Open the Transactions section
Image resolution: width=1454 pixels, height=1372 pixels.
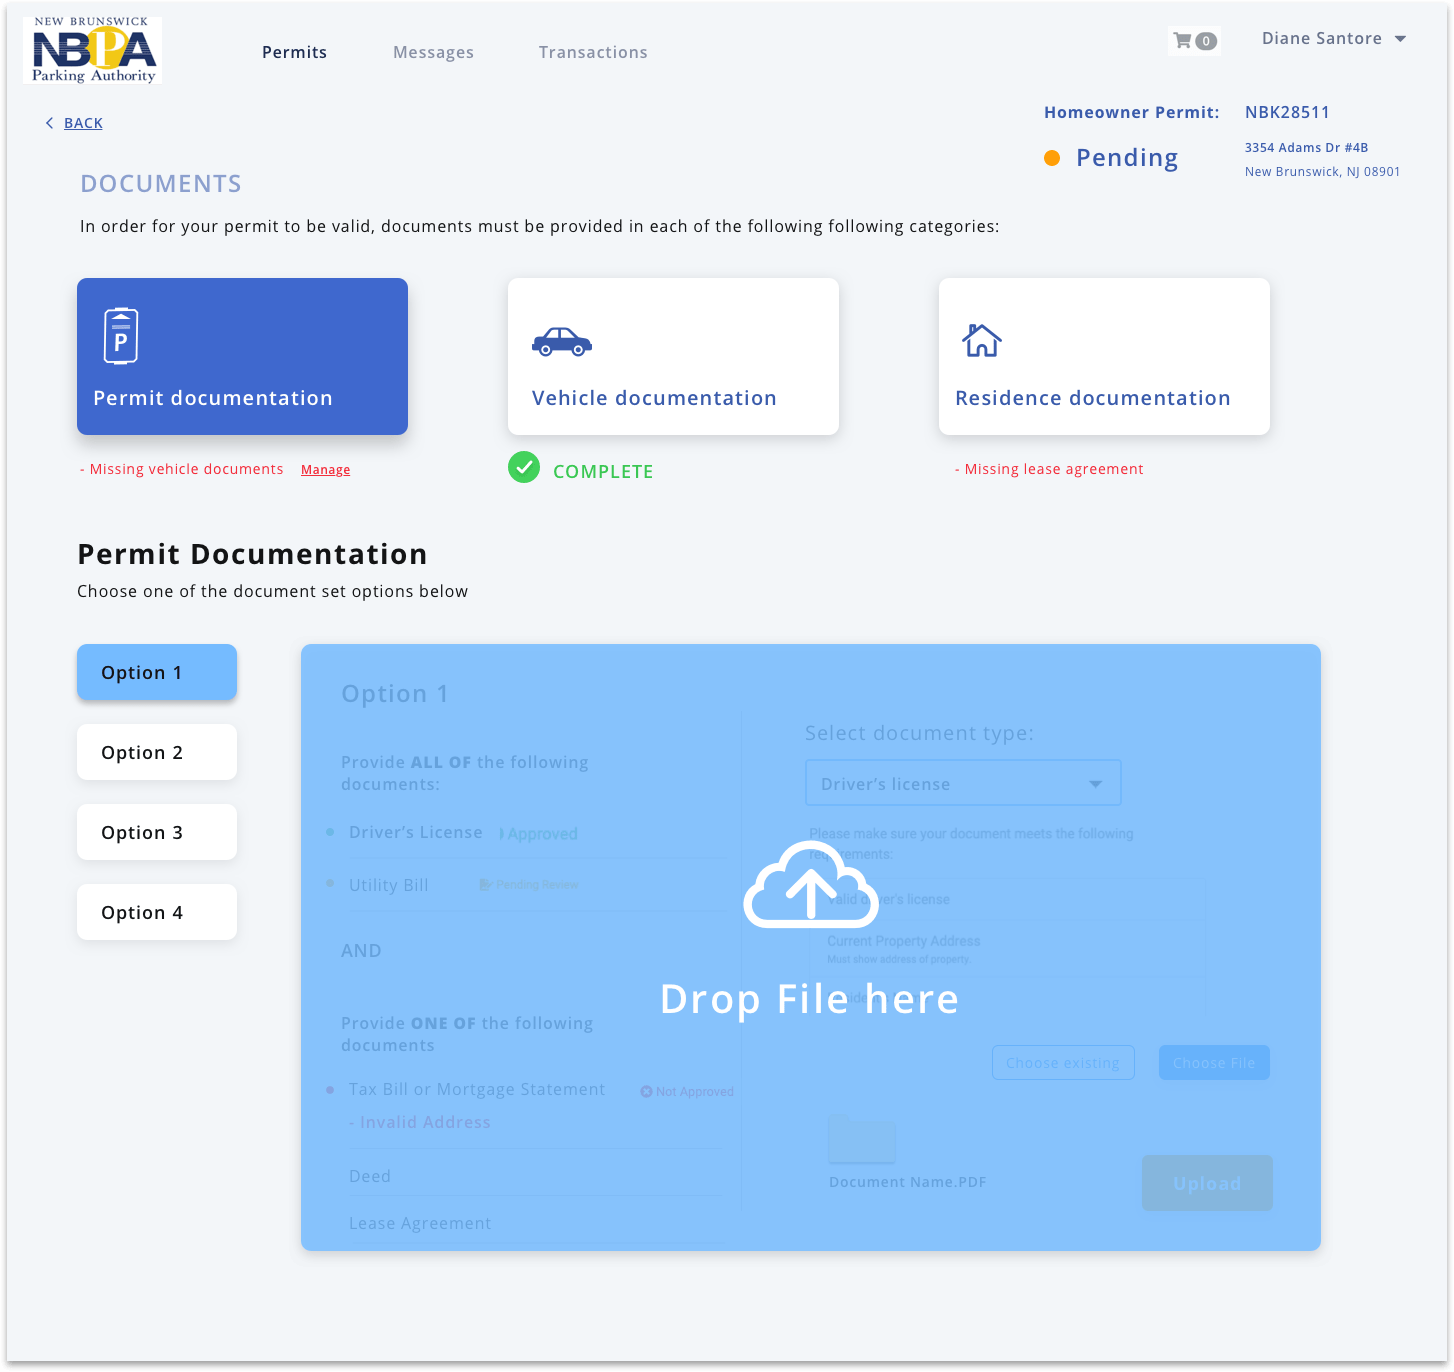tap(592, 52)
